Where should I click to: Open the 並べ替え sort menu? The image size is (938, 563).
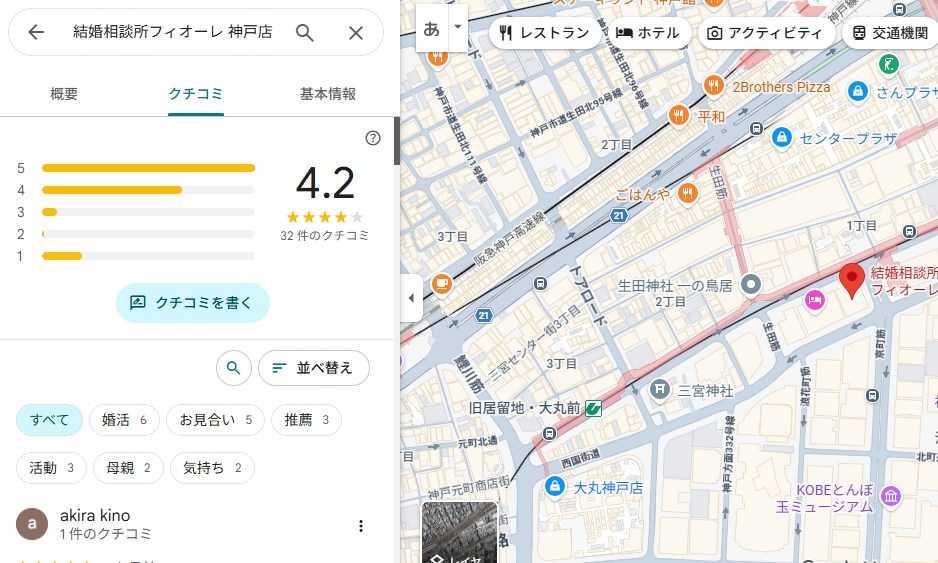pyautogui.click(x=313, y=368)
